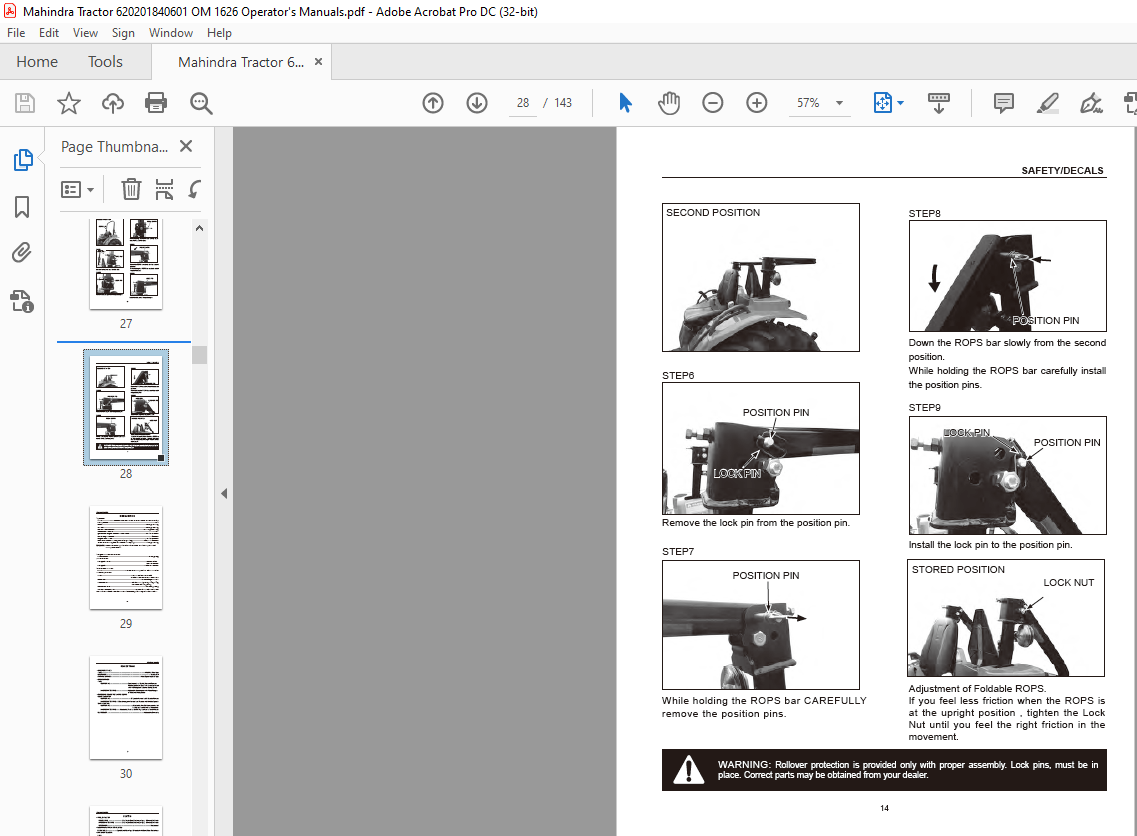Image resolution: width=1137 pixels, height=836 pixels.
Task: Print the document using printer icon
Action: (156, 103)
